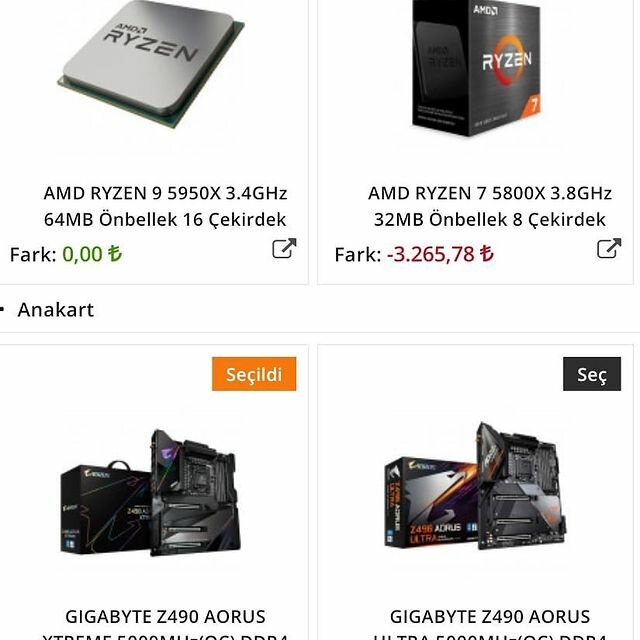
Task: Expand the Anakart section header
Action: (x=56, y=309)
